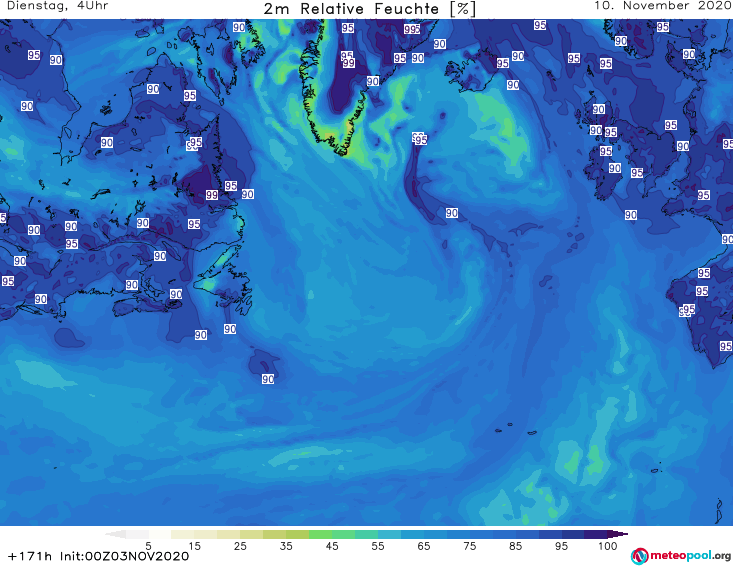
Task: Click the 'Init:00Z03NOV2020' run label
Action: tap(124, 556)
